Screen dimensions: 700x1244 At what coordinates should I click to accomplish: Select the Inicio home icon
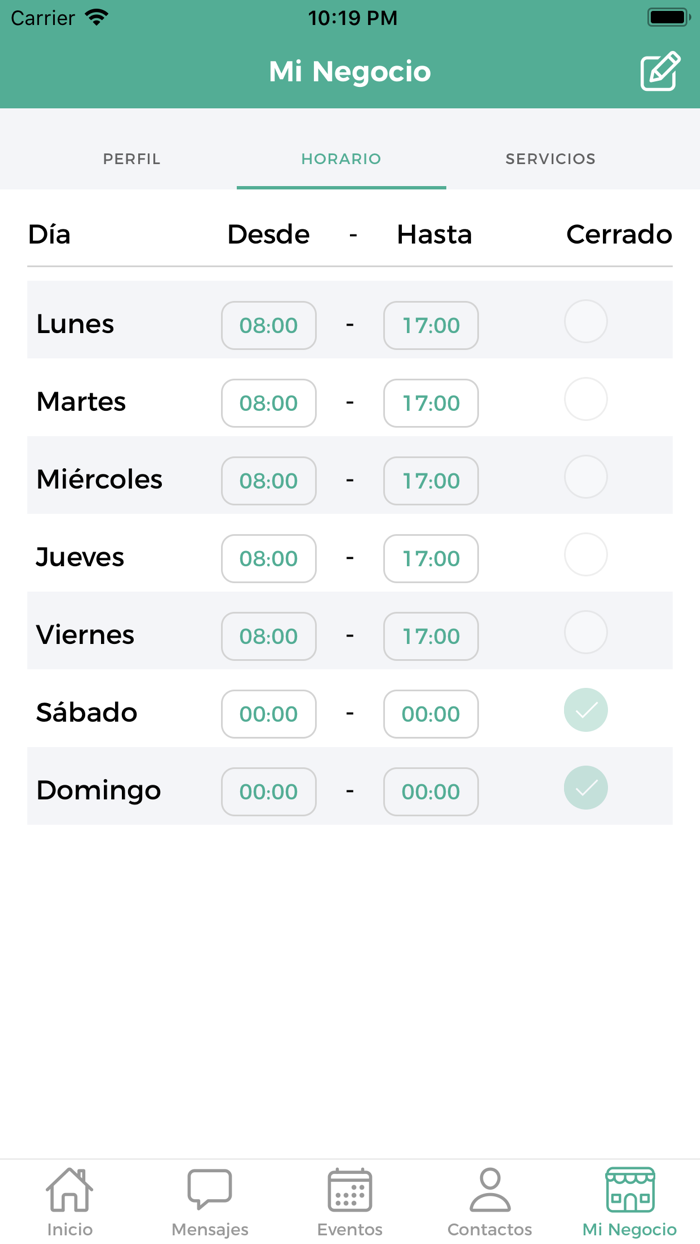click(x=69, y=1195)
